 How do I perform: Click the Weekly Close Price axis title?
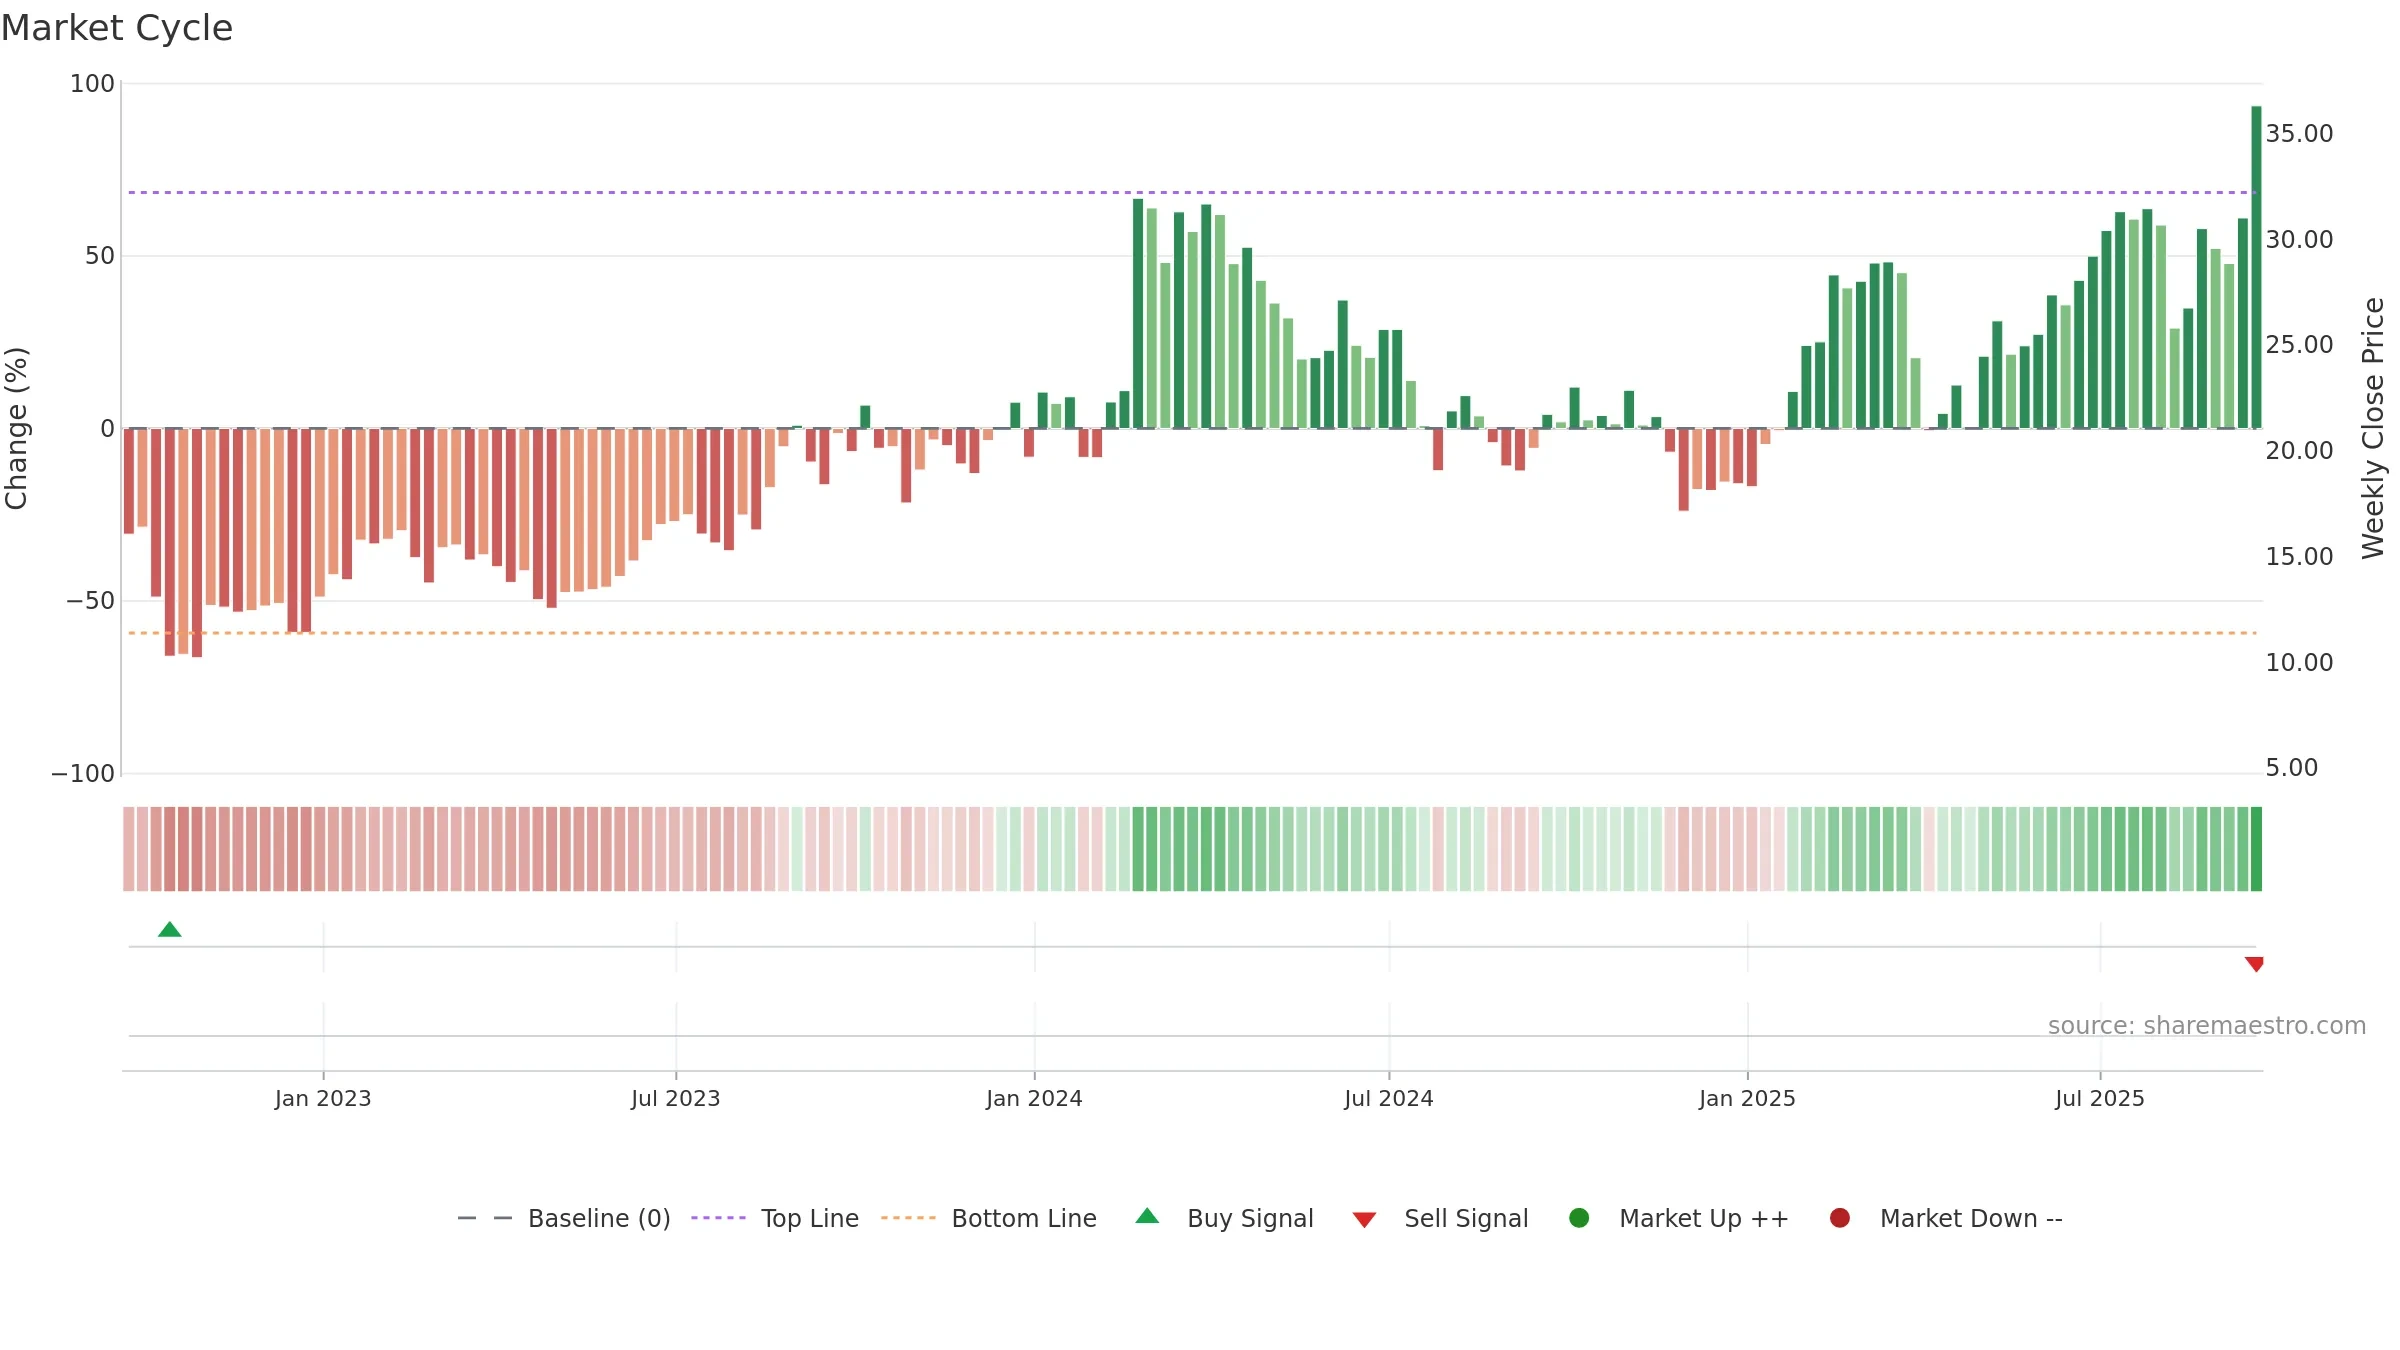[x=2373, y=428]
